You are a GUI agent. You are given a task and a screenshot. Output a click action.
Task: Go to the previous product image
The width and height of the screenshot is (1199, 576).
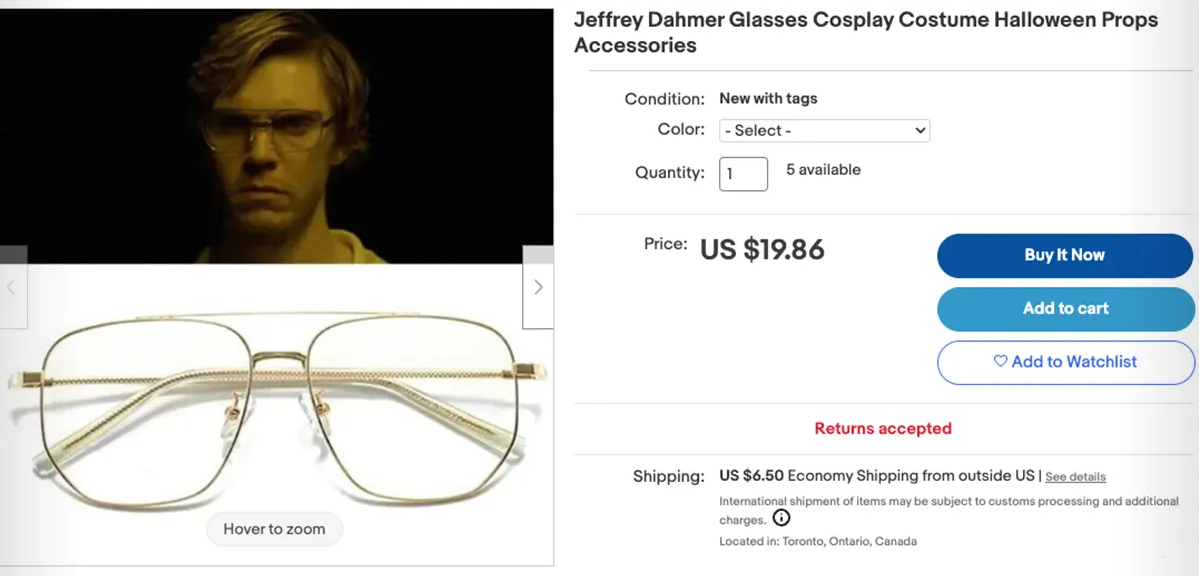point(12,288)
